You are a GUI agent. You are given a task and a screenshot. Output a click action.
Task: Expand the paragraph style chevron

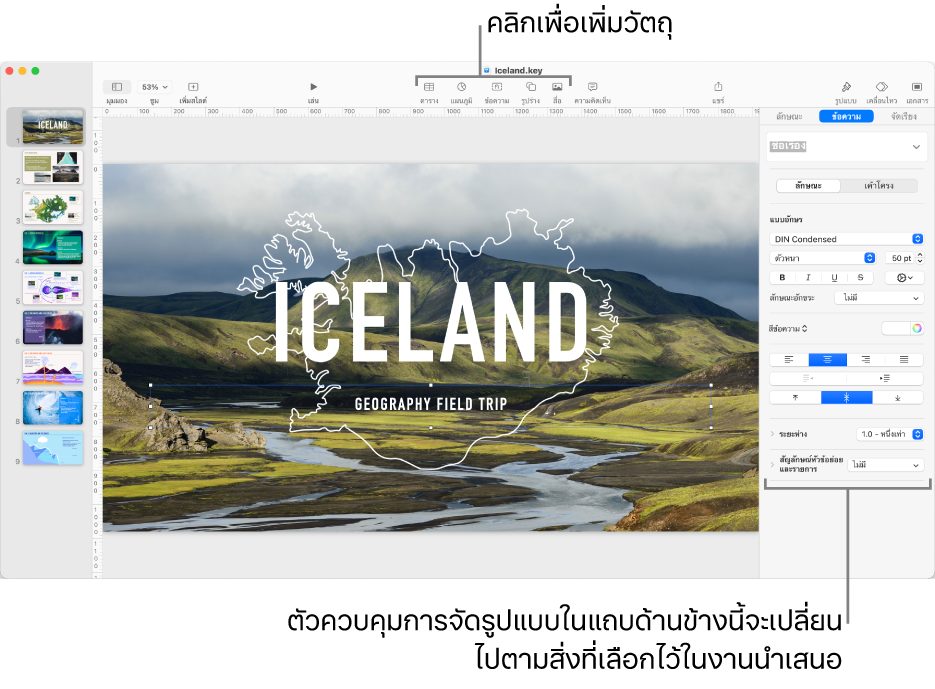point(916,147)
